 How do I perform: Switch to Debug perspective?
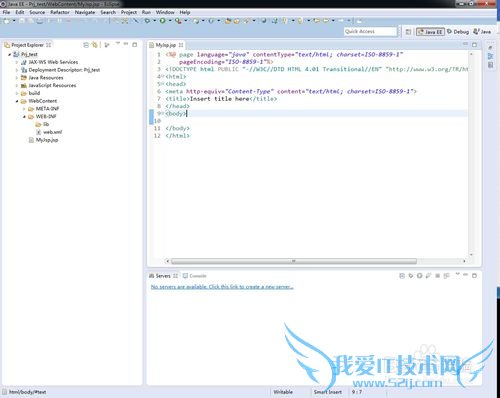[x=458, y=32]
